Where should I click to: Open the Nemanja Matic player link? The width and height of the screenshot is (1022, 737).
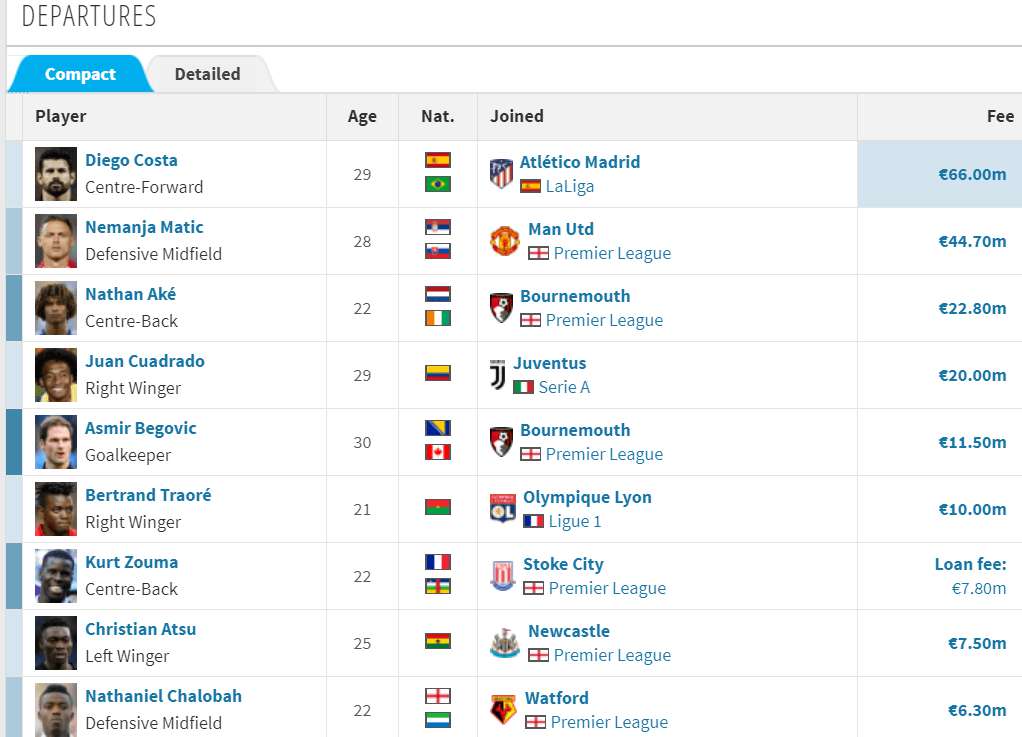(x=144, y=227)
